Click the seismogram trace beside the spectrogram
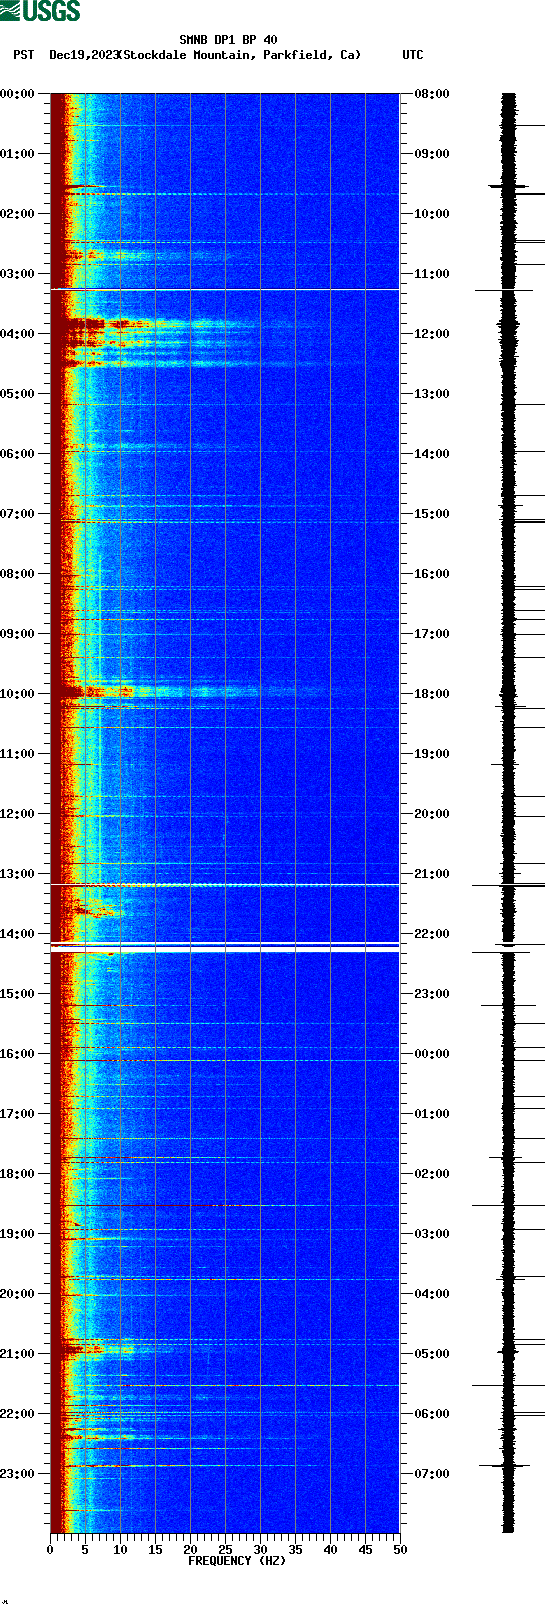Image resolution: width=552 pixels, height=1613 pixels. [509, 813]
